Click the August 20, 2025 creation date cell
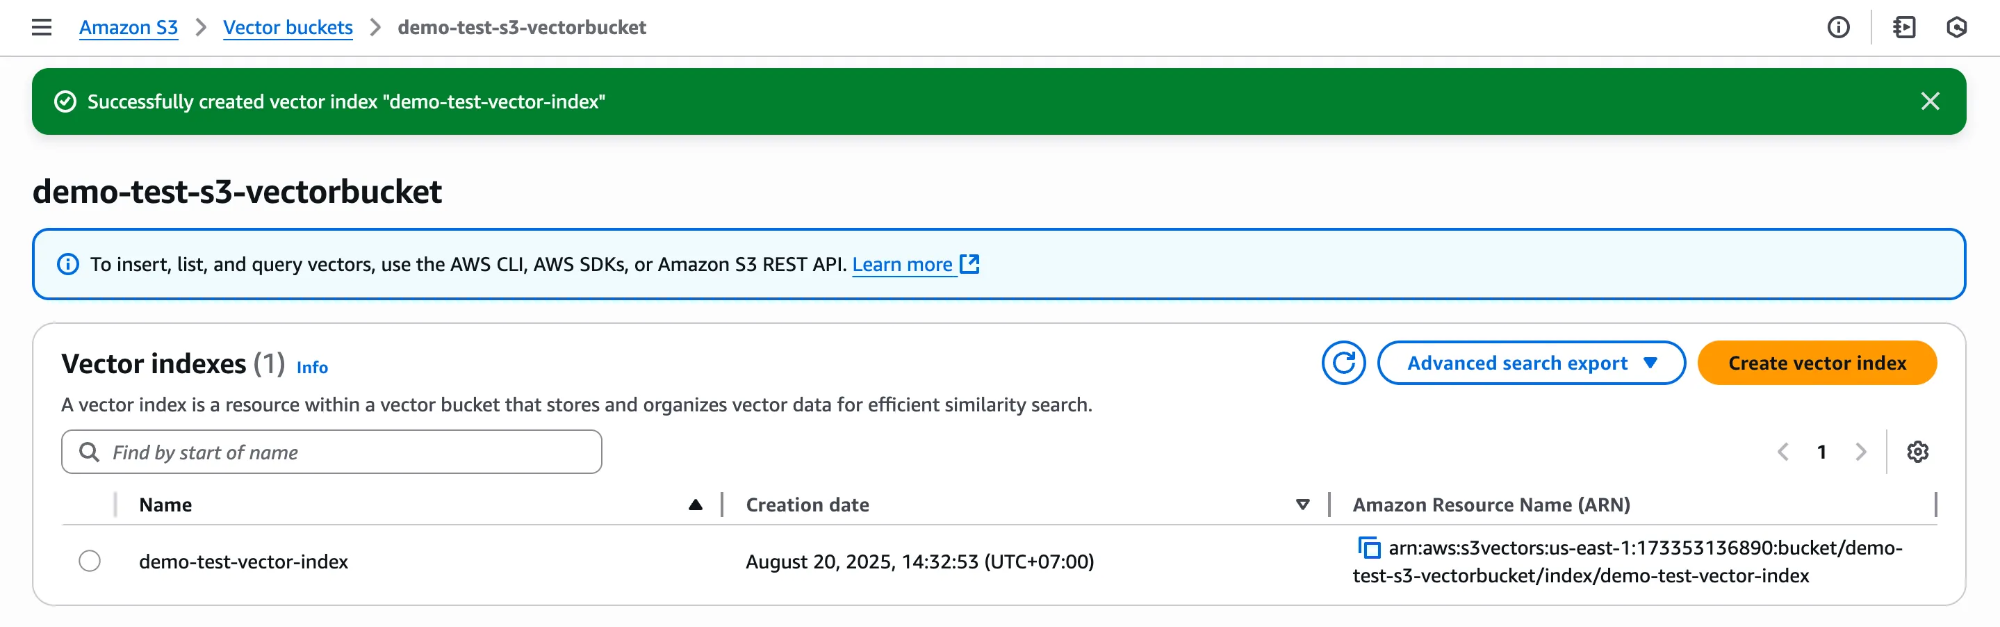Screen dimensions: 2000x627 [919, 562]
